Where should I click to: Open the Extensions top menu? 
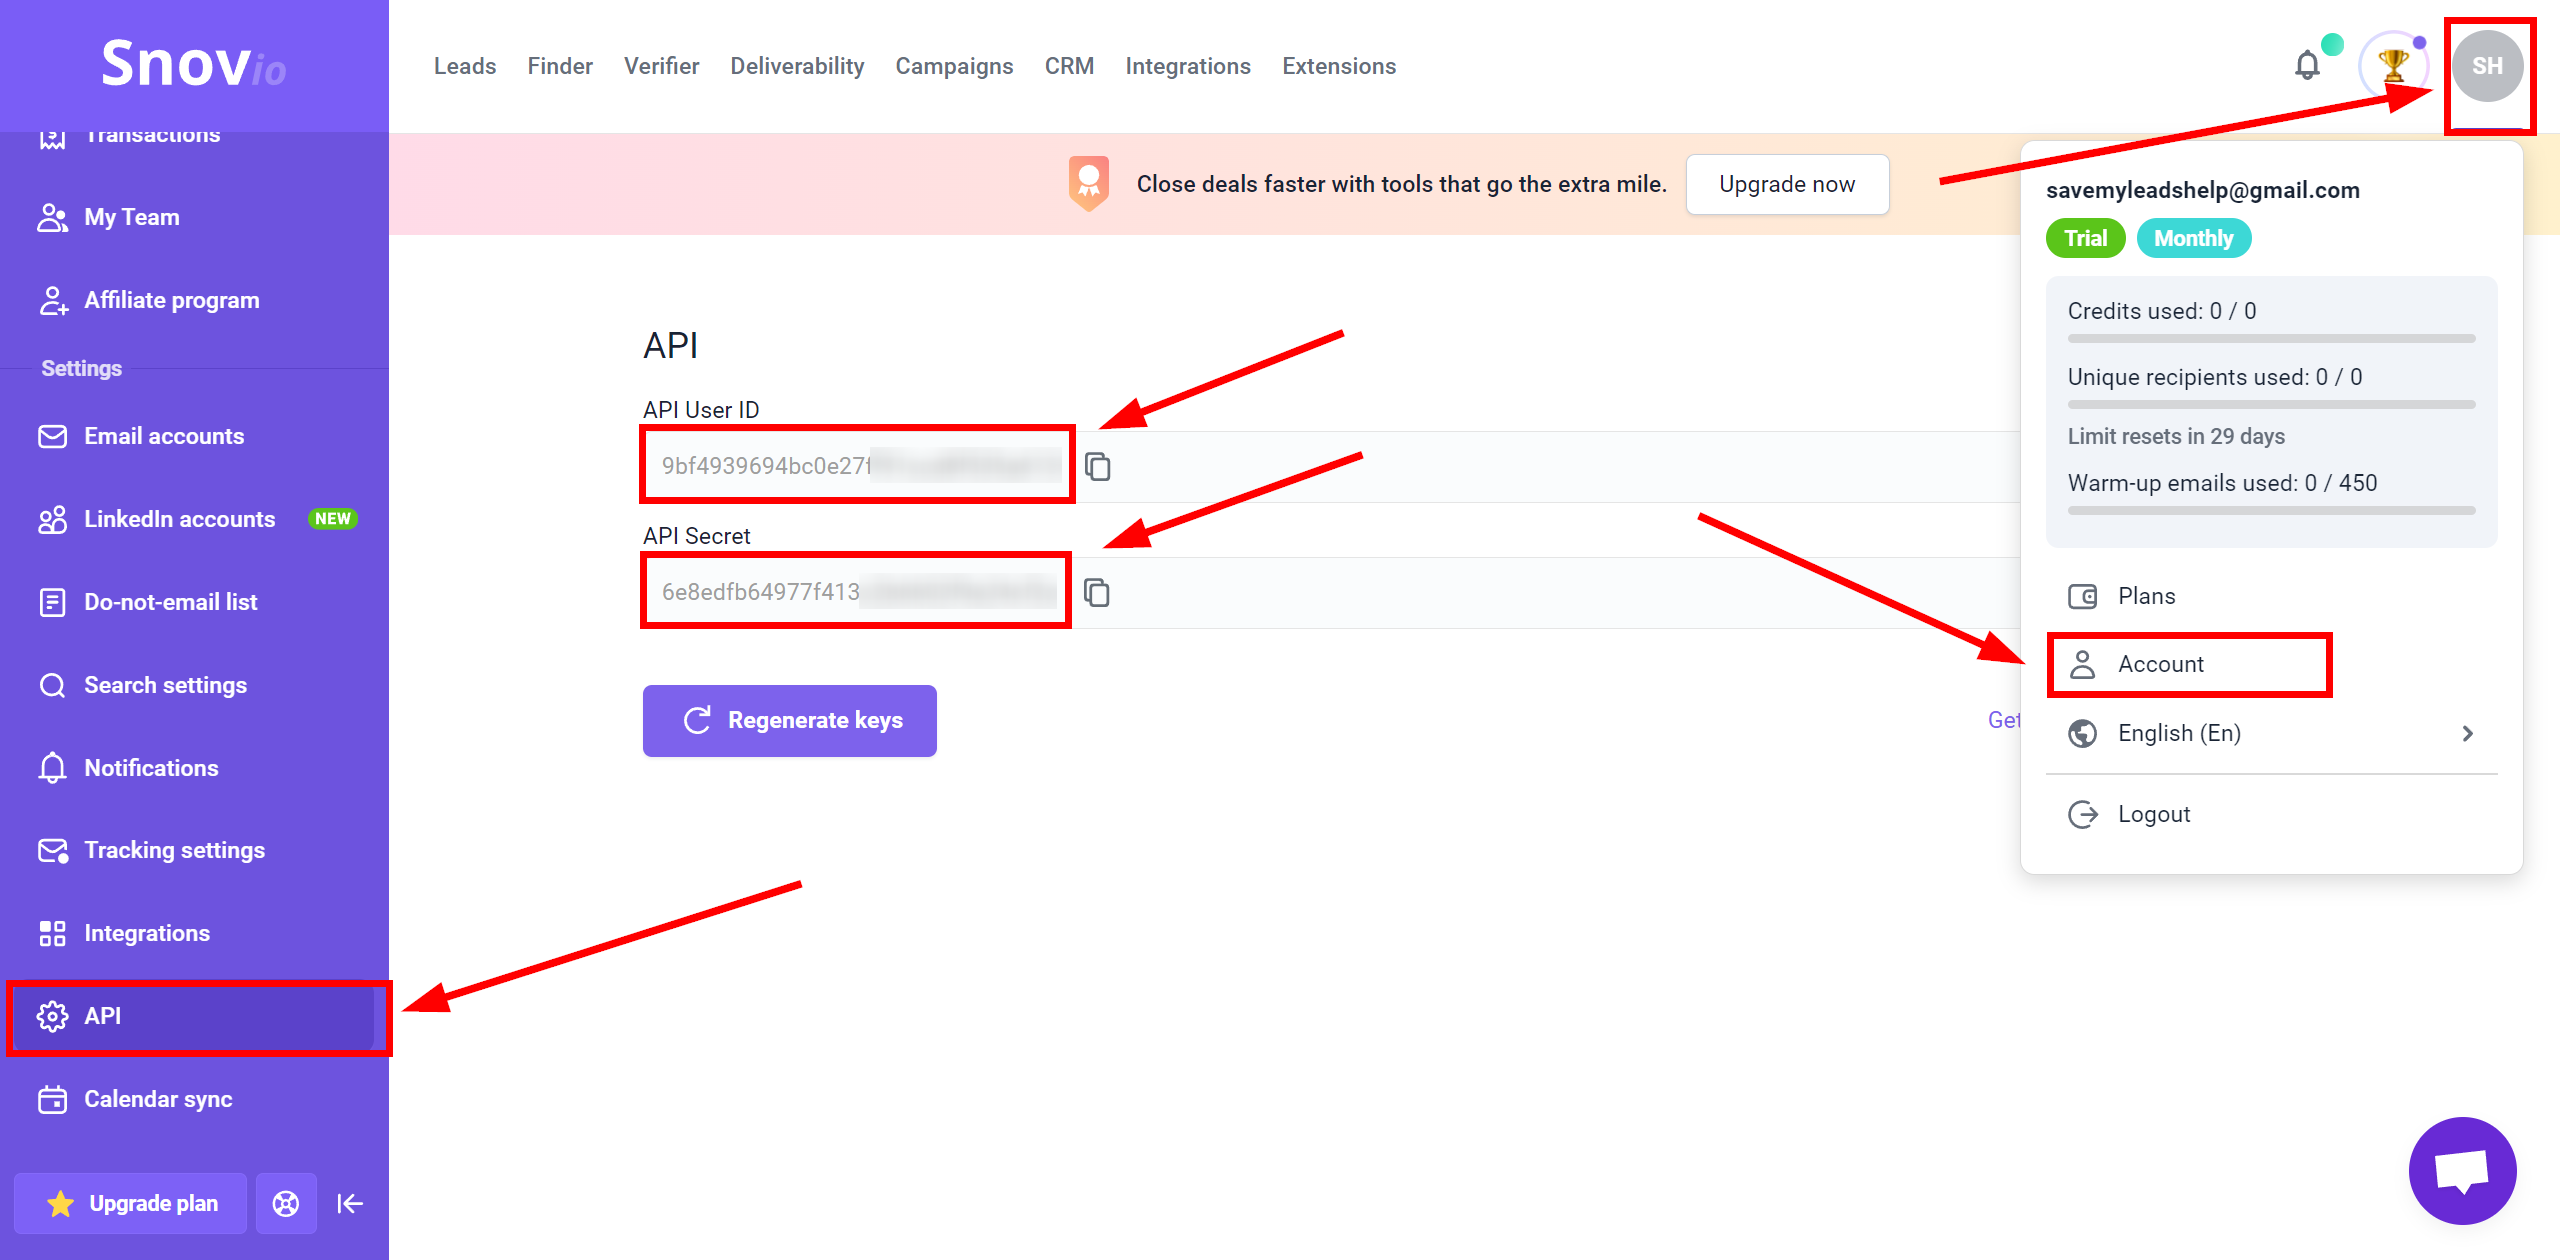(1340, 66)
